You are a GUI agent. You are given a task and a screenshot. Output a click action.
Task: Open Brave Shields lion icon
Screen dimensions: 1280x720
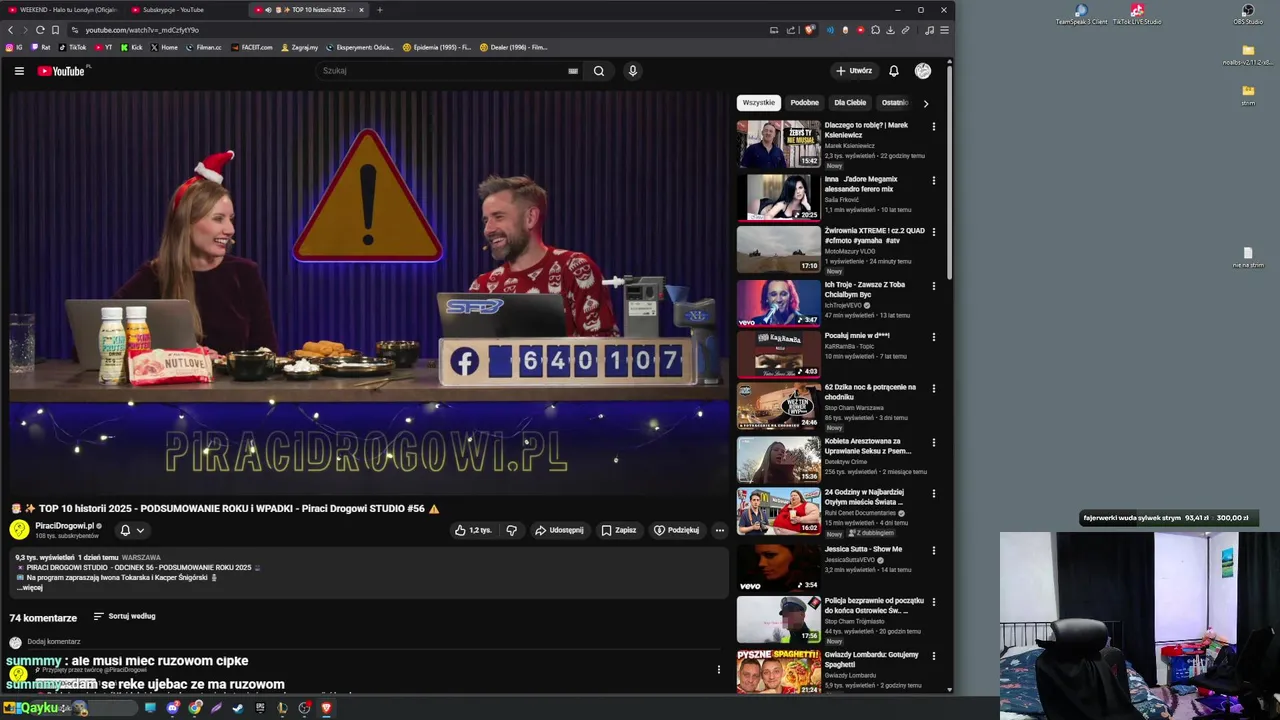808,30
